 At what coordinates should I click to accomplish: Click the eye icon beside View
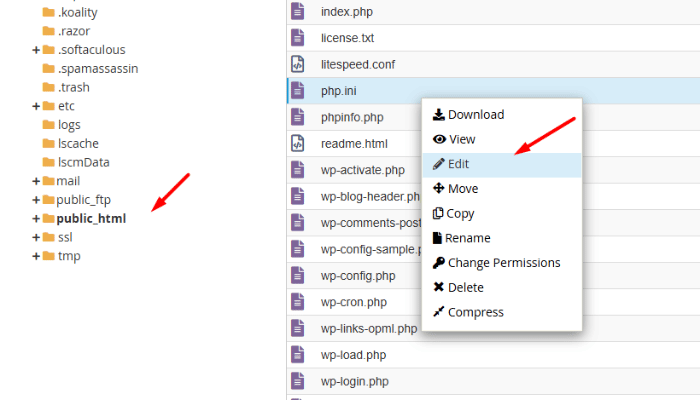coord(439,139)
